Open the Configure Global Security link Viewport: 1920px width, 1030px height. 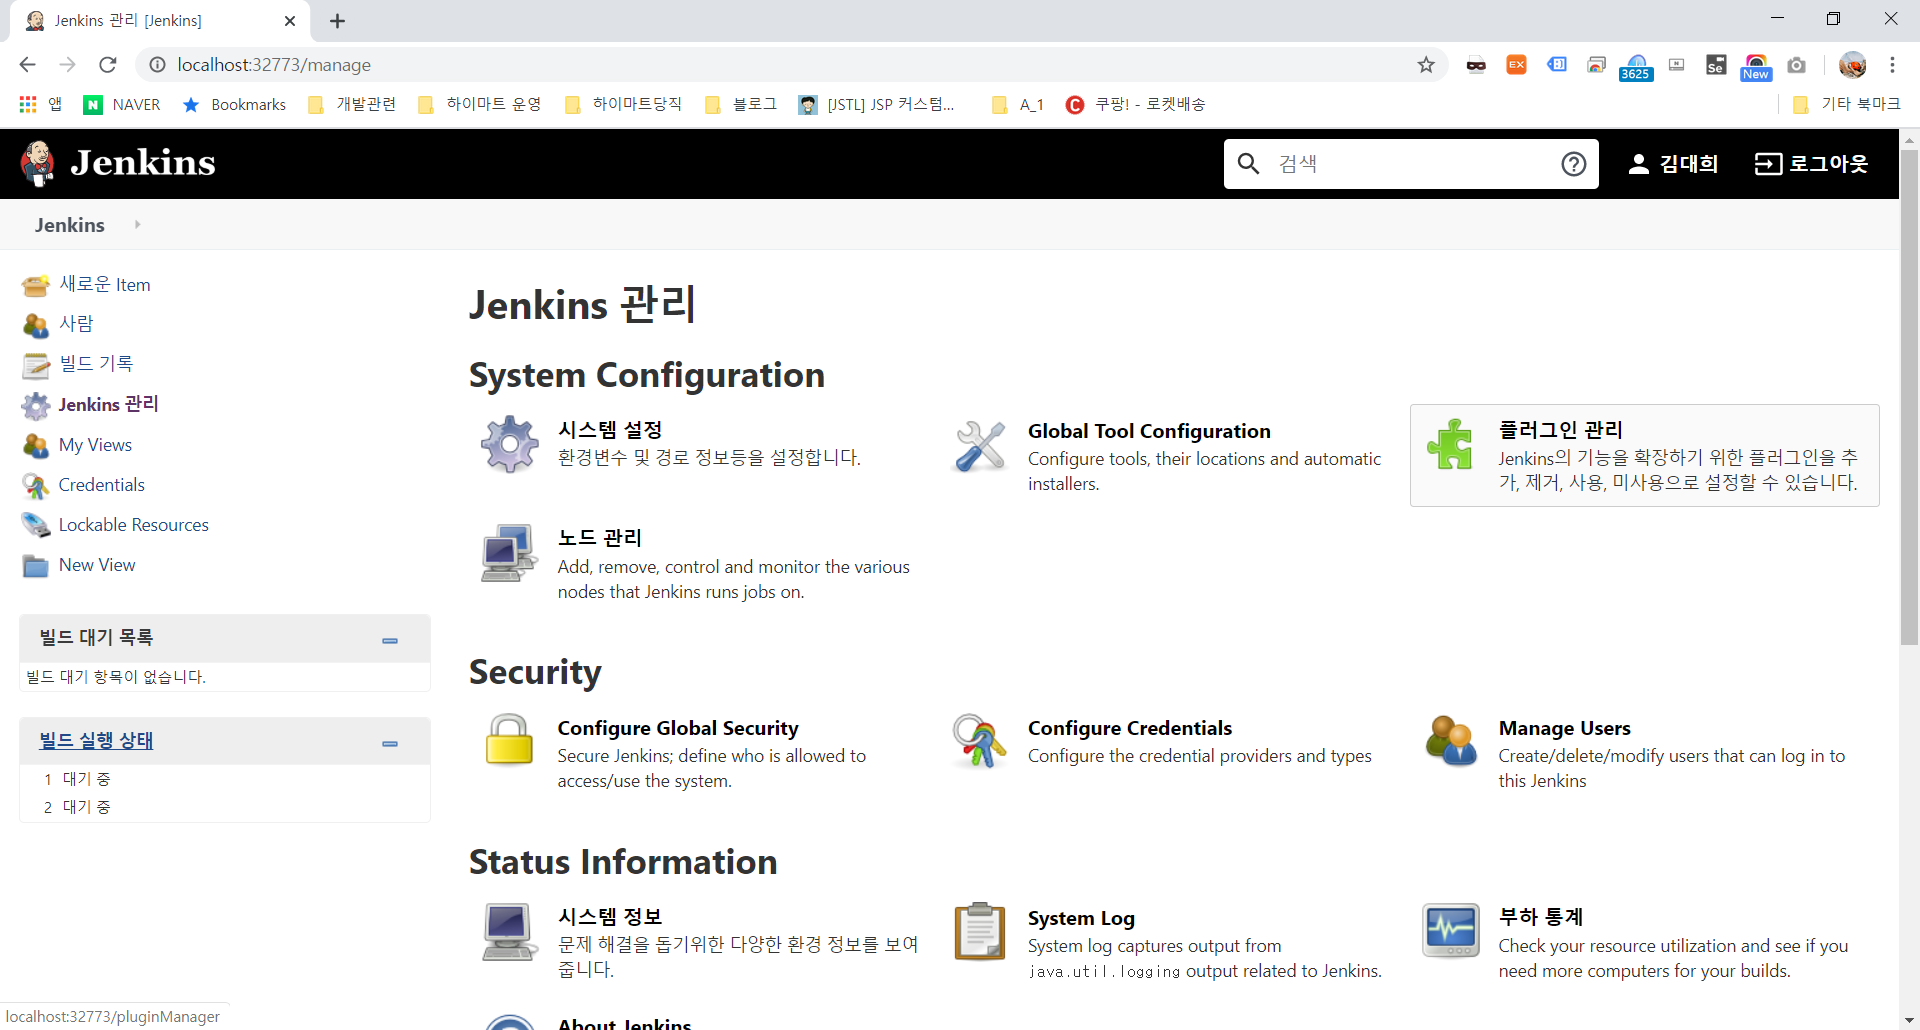pyautogui.click(x=678, y=728)
